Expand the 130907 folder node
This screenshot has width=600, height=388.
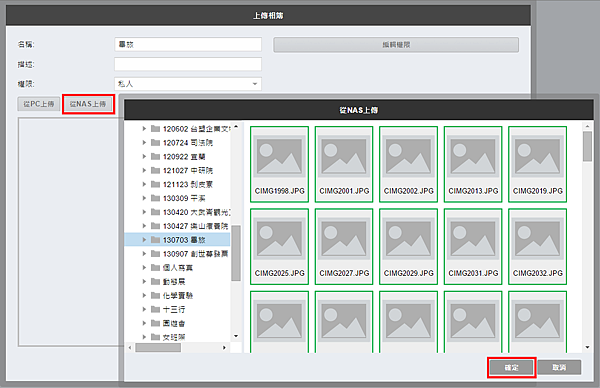144,254
